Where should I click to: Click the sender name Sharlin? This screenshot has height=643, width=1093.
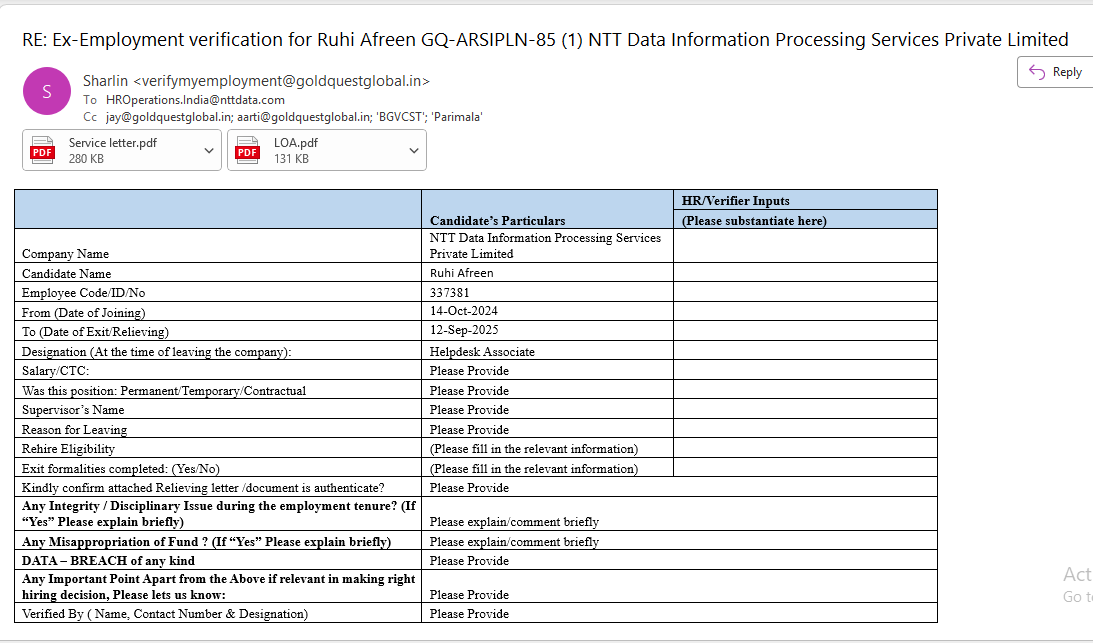tap(106, 80)
